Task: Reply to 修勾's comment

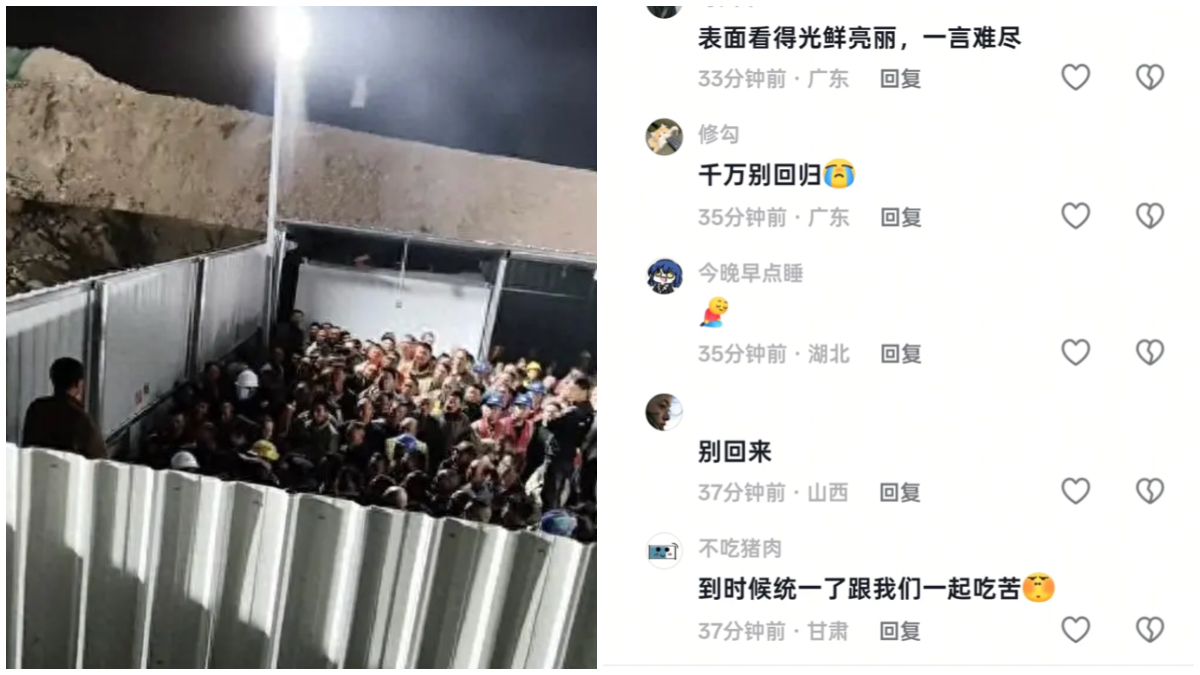Action: [x=900, y=217]
